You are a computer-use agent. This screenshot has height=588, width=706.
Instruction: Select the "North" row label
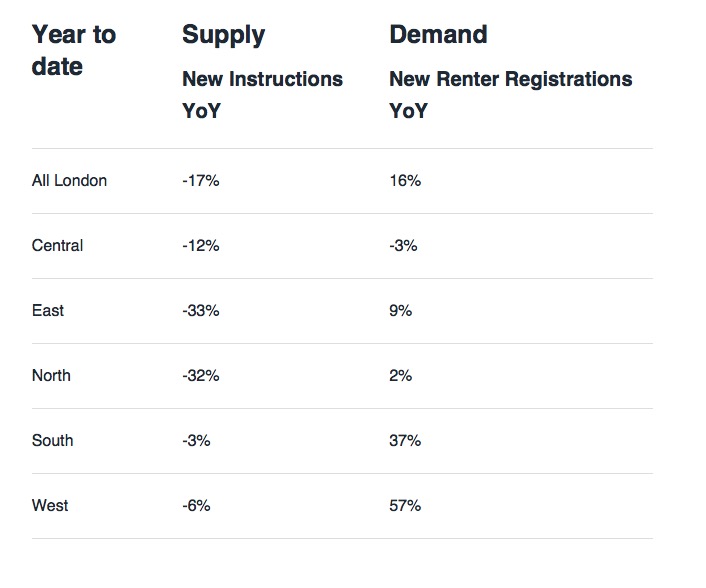pos(51,376)
